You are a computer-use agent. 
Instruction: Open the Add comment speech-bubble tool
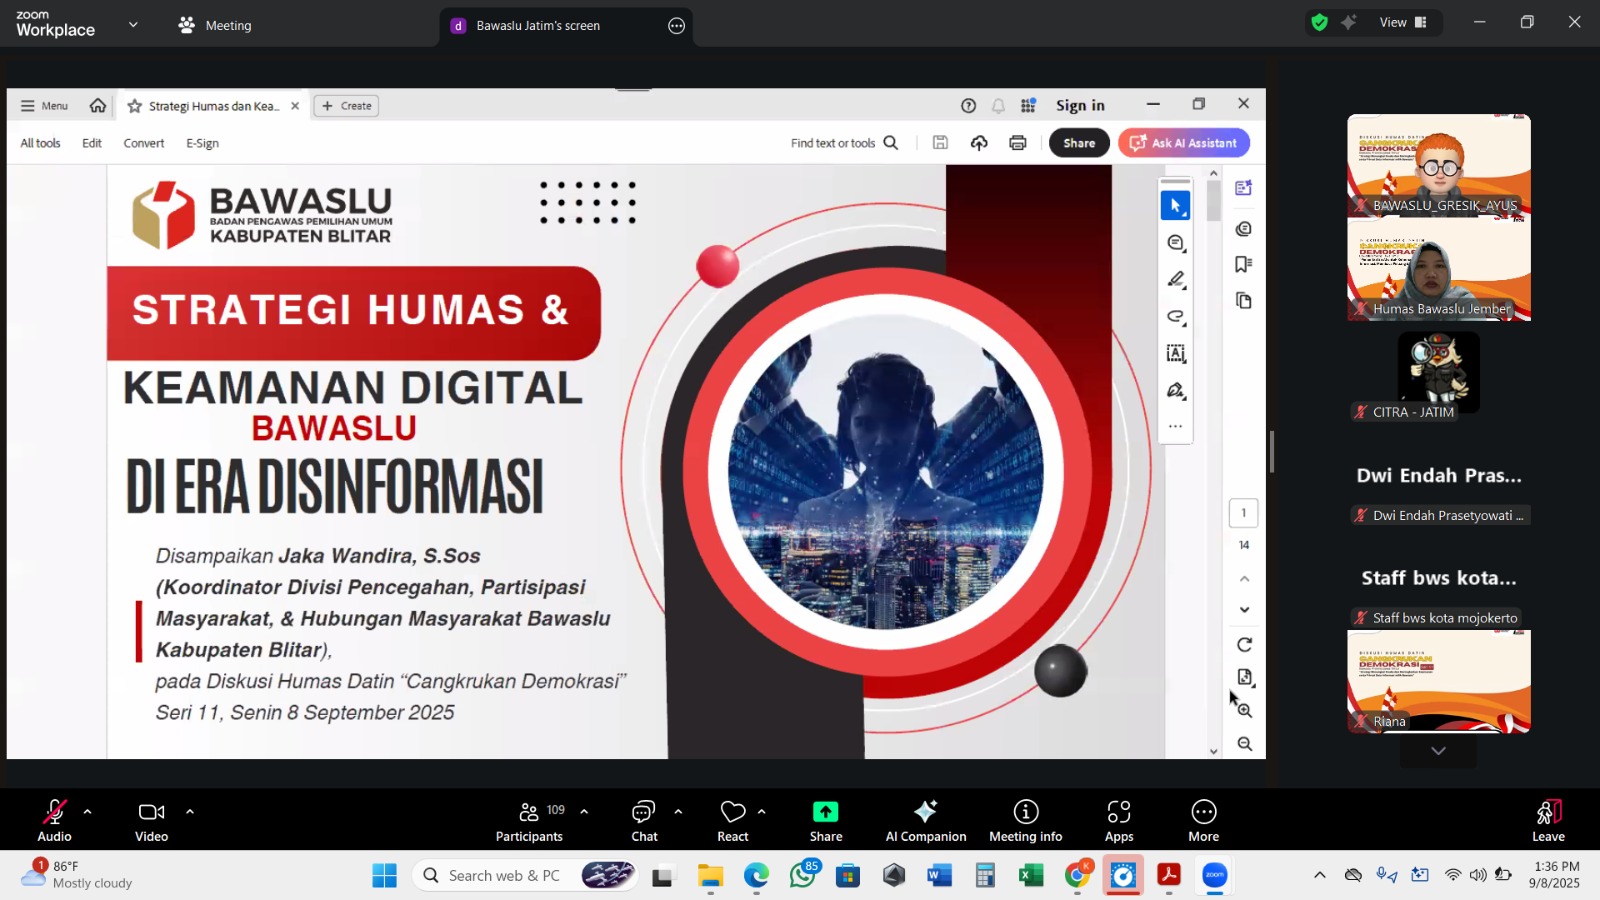coord(1175,242)
